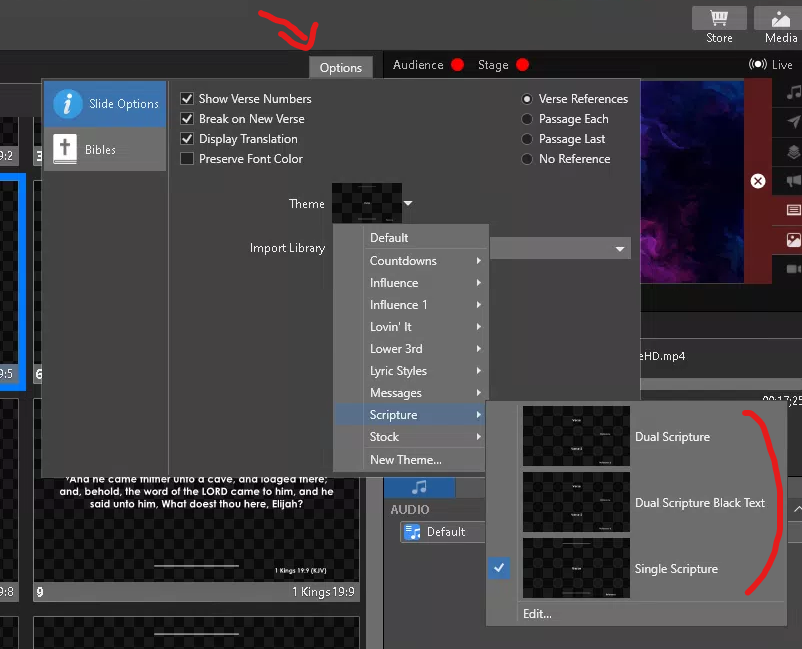This screenshot has width=802, height=649.
Task: Toggle the Audience red output indicator
Action: click(x=458, y=65)
